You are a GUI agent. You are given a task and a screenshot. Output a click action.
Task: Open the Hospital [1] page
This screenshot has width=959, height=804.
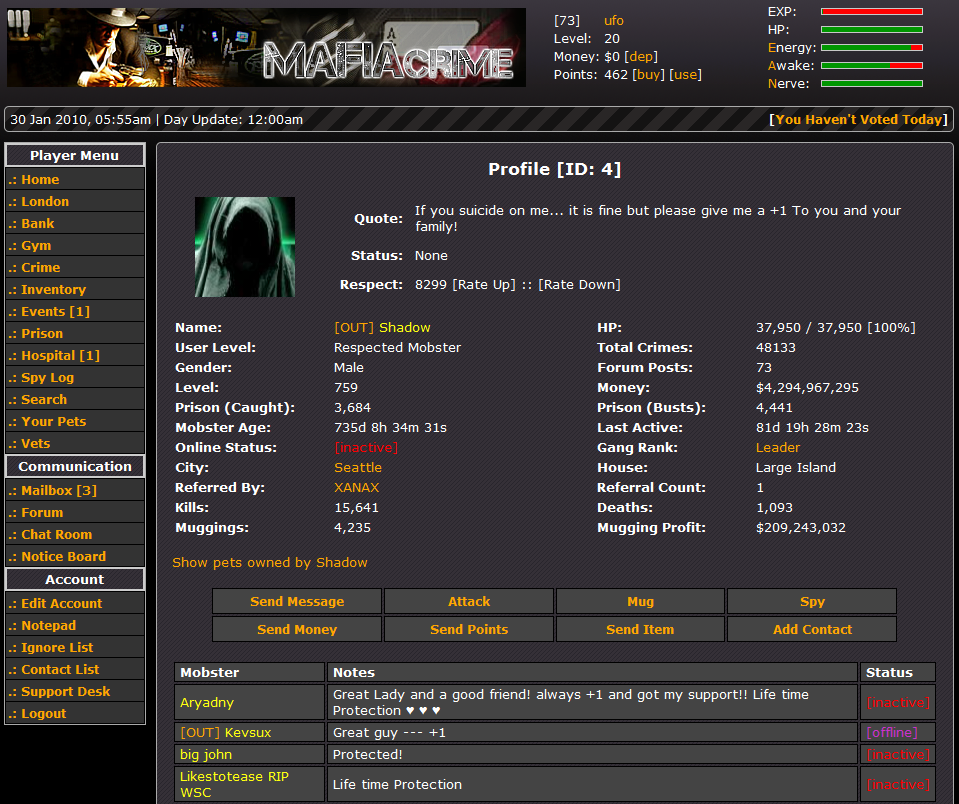click(x=60, y=356)
